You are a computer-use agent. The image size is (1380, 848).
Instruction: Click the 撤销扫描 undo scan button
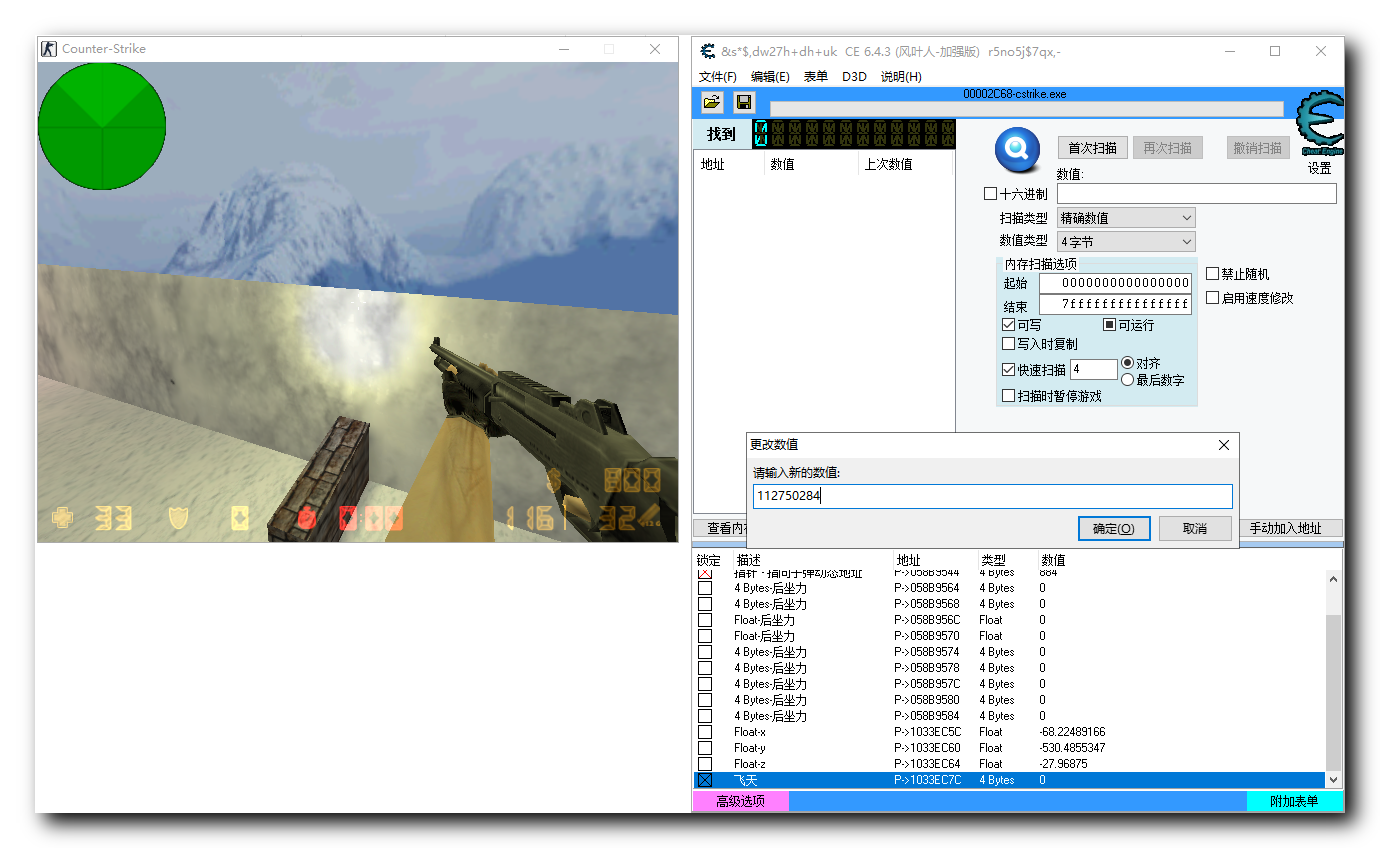pos(1257,148)
